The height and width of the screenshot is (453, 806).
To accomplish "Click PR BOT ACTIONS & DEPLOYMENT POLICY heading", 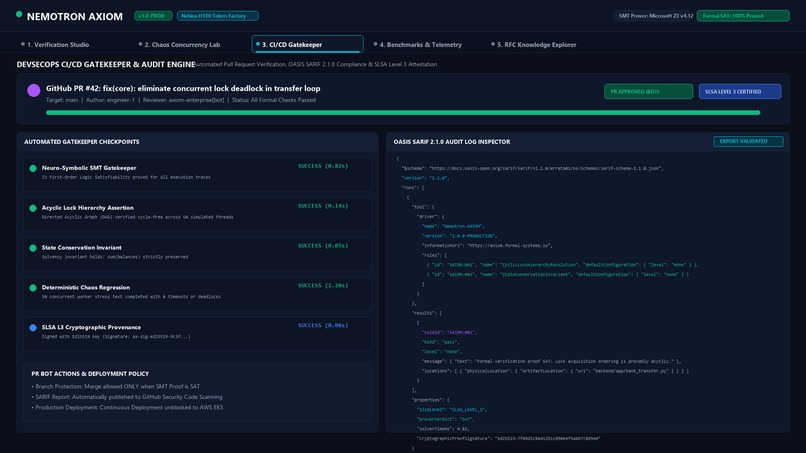I will coord(90,374).
